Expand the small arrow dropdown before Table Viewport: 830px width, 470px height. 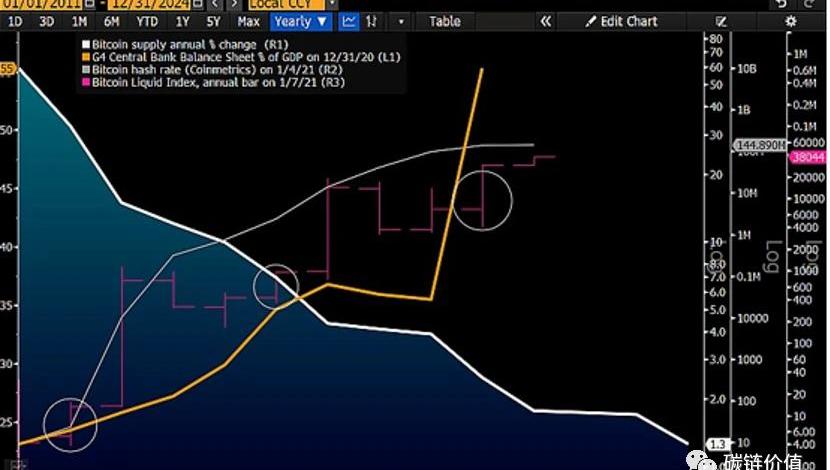tap(402, 21)
